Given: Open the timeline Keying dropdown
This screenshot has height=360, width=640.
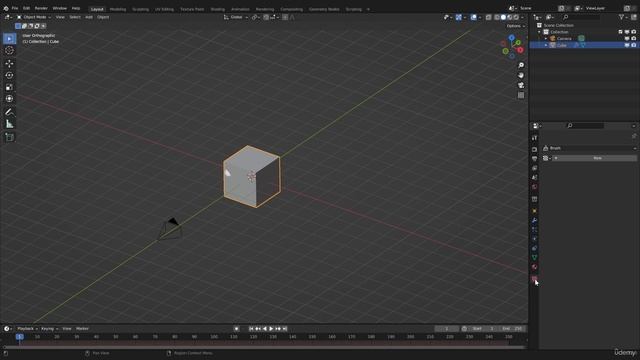Looking at the screenshot, I should coord(49,329).
